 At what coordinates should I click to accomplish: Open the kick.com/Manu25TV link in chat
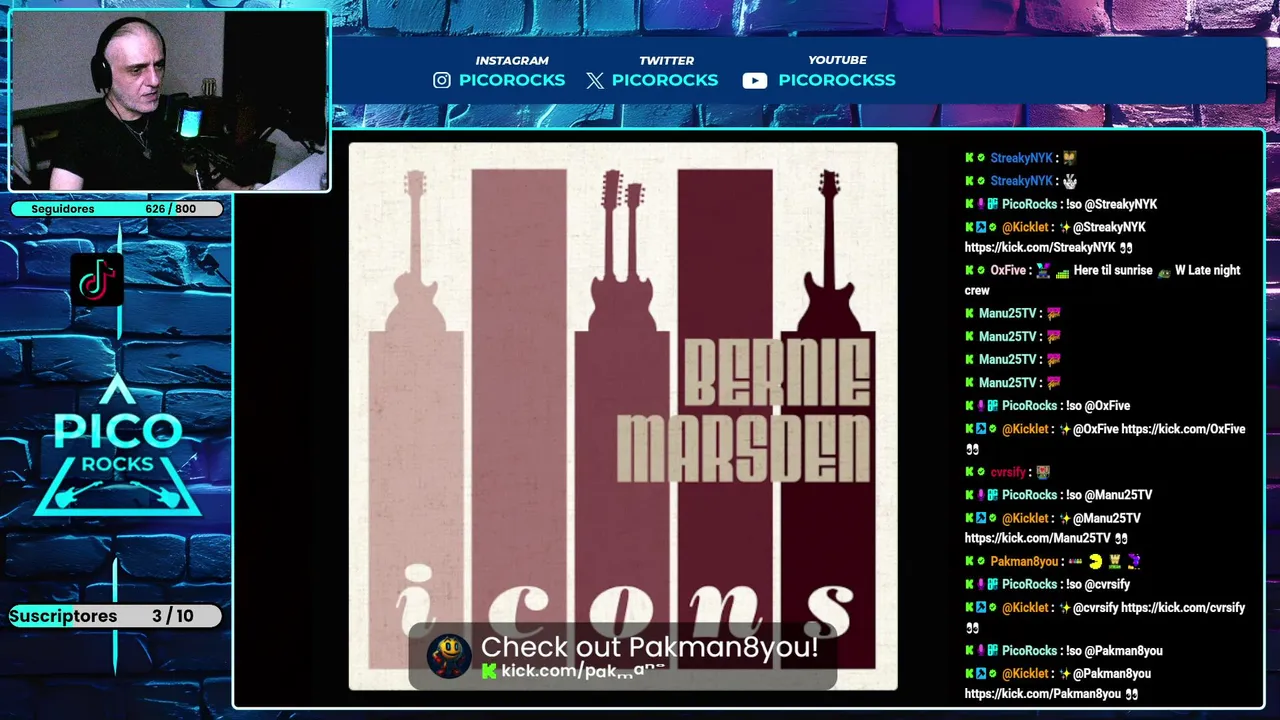(x=1037, y=538)
